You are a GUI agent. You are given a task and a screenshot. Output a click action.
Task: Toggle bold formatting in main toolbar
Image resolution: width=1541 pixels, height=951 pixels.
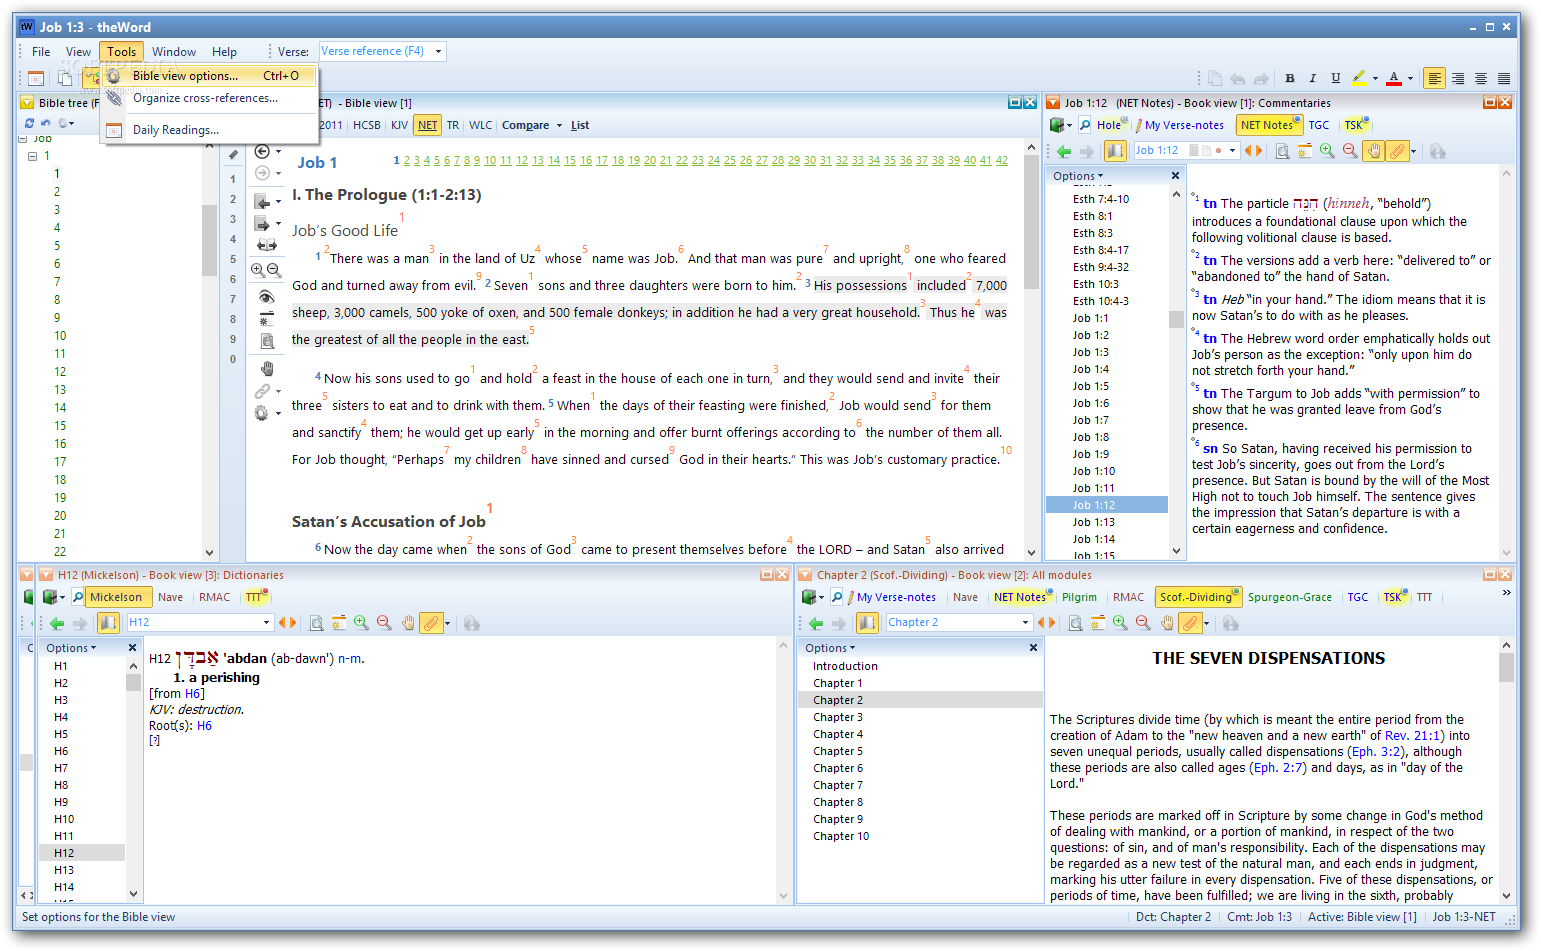(1290, 78)
